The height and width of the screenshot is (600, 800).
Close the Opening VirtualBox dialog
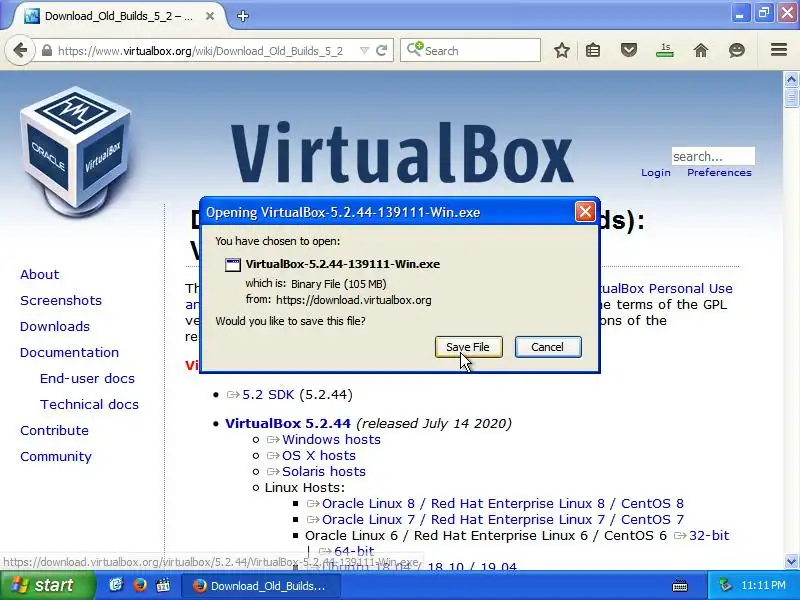pos(585,212)
